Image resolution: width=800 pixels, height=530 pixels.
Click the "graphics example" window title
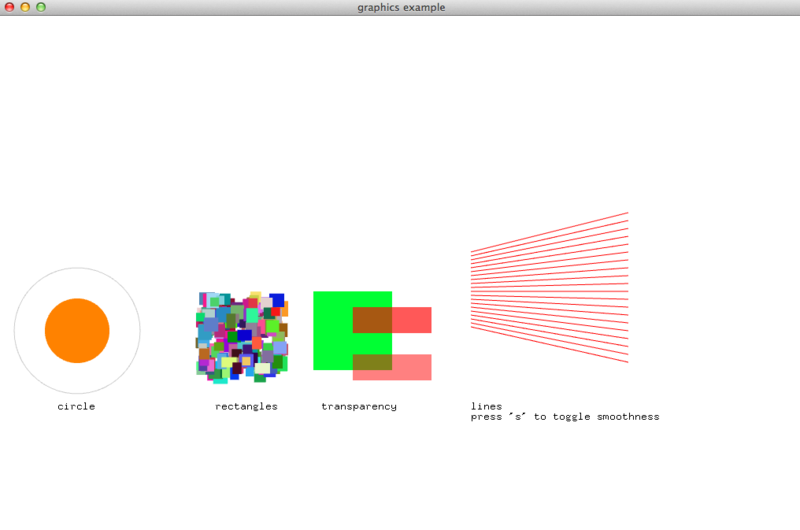click(401, 8)
